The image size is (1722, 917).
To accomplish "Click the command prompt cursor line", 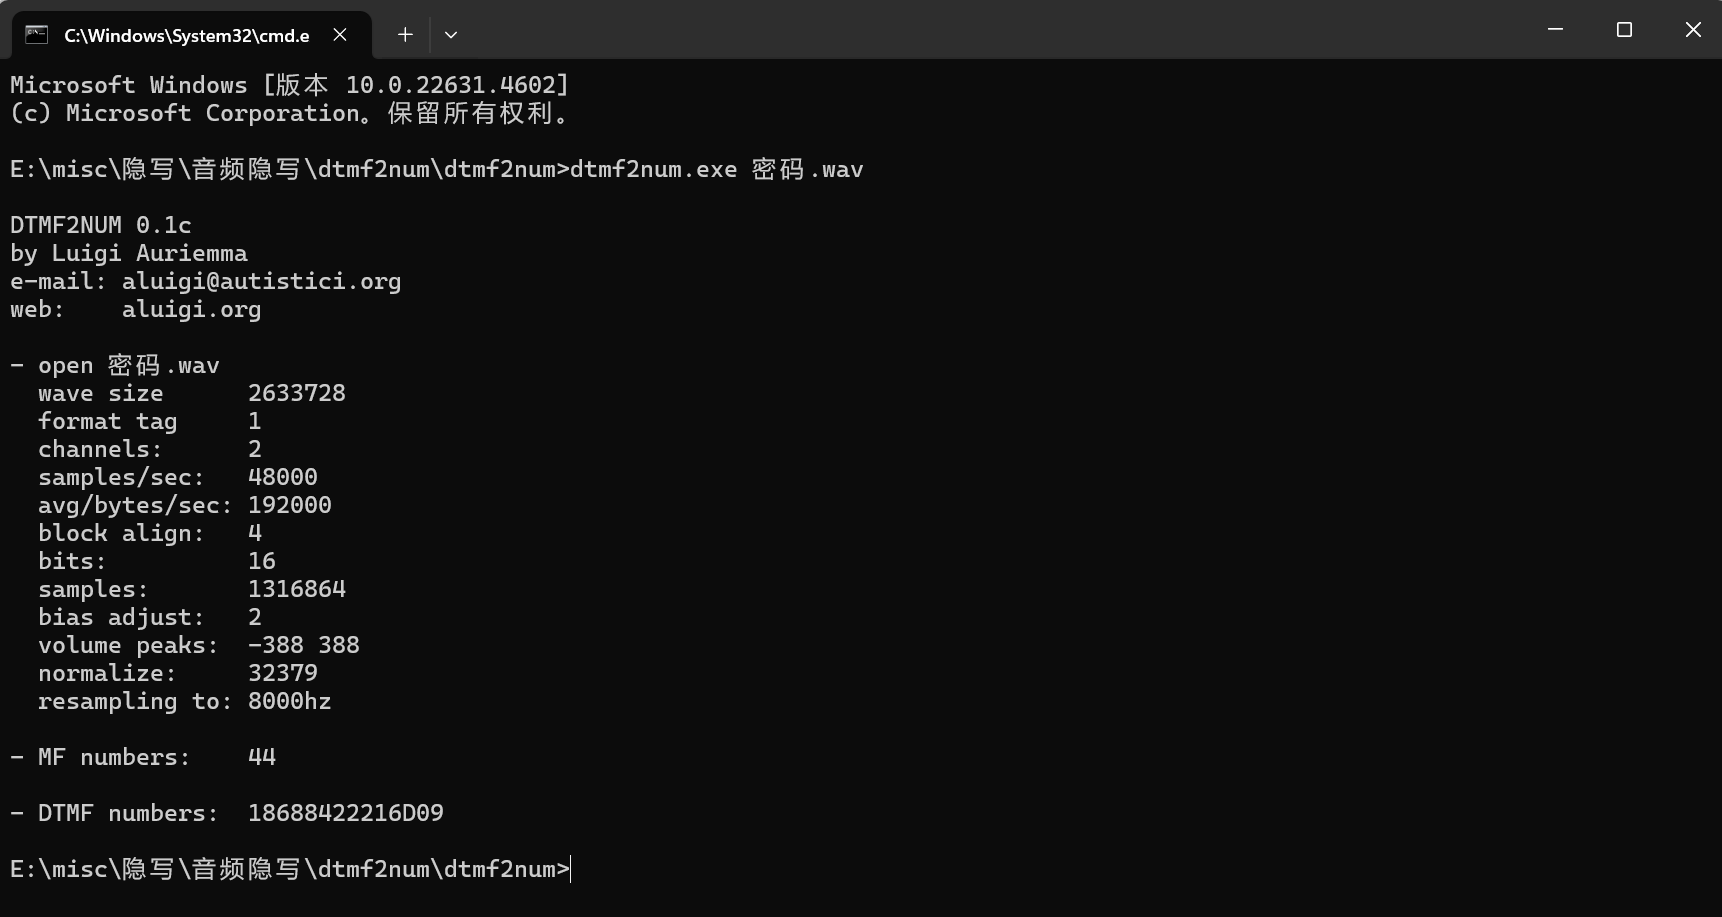I will coord(290,869).
